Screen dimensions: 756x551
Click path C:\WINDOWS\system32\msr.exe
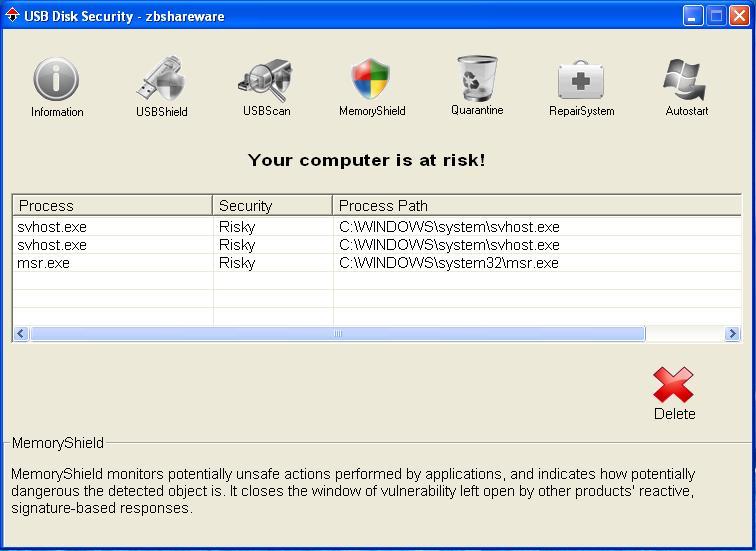coord(448,263)
